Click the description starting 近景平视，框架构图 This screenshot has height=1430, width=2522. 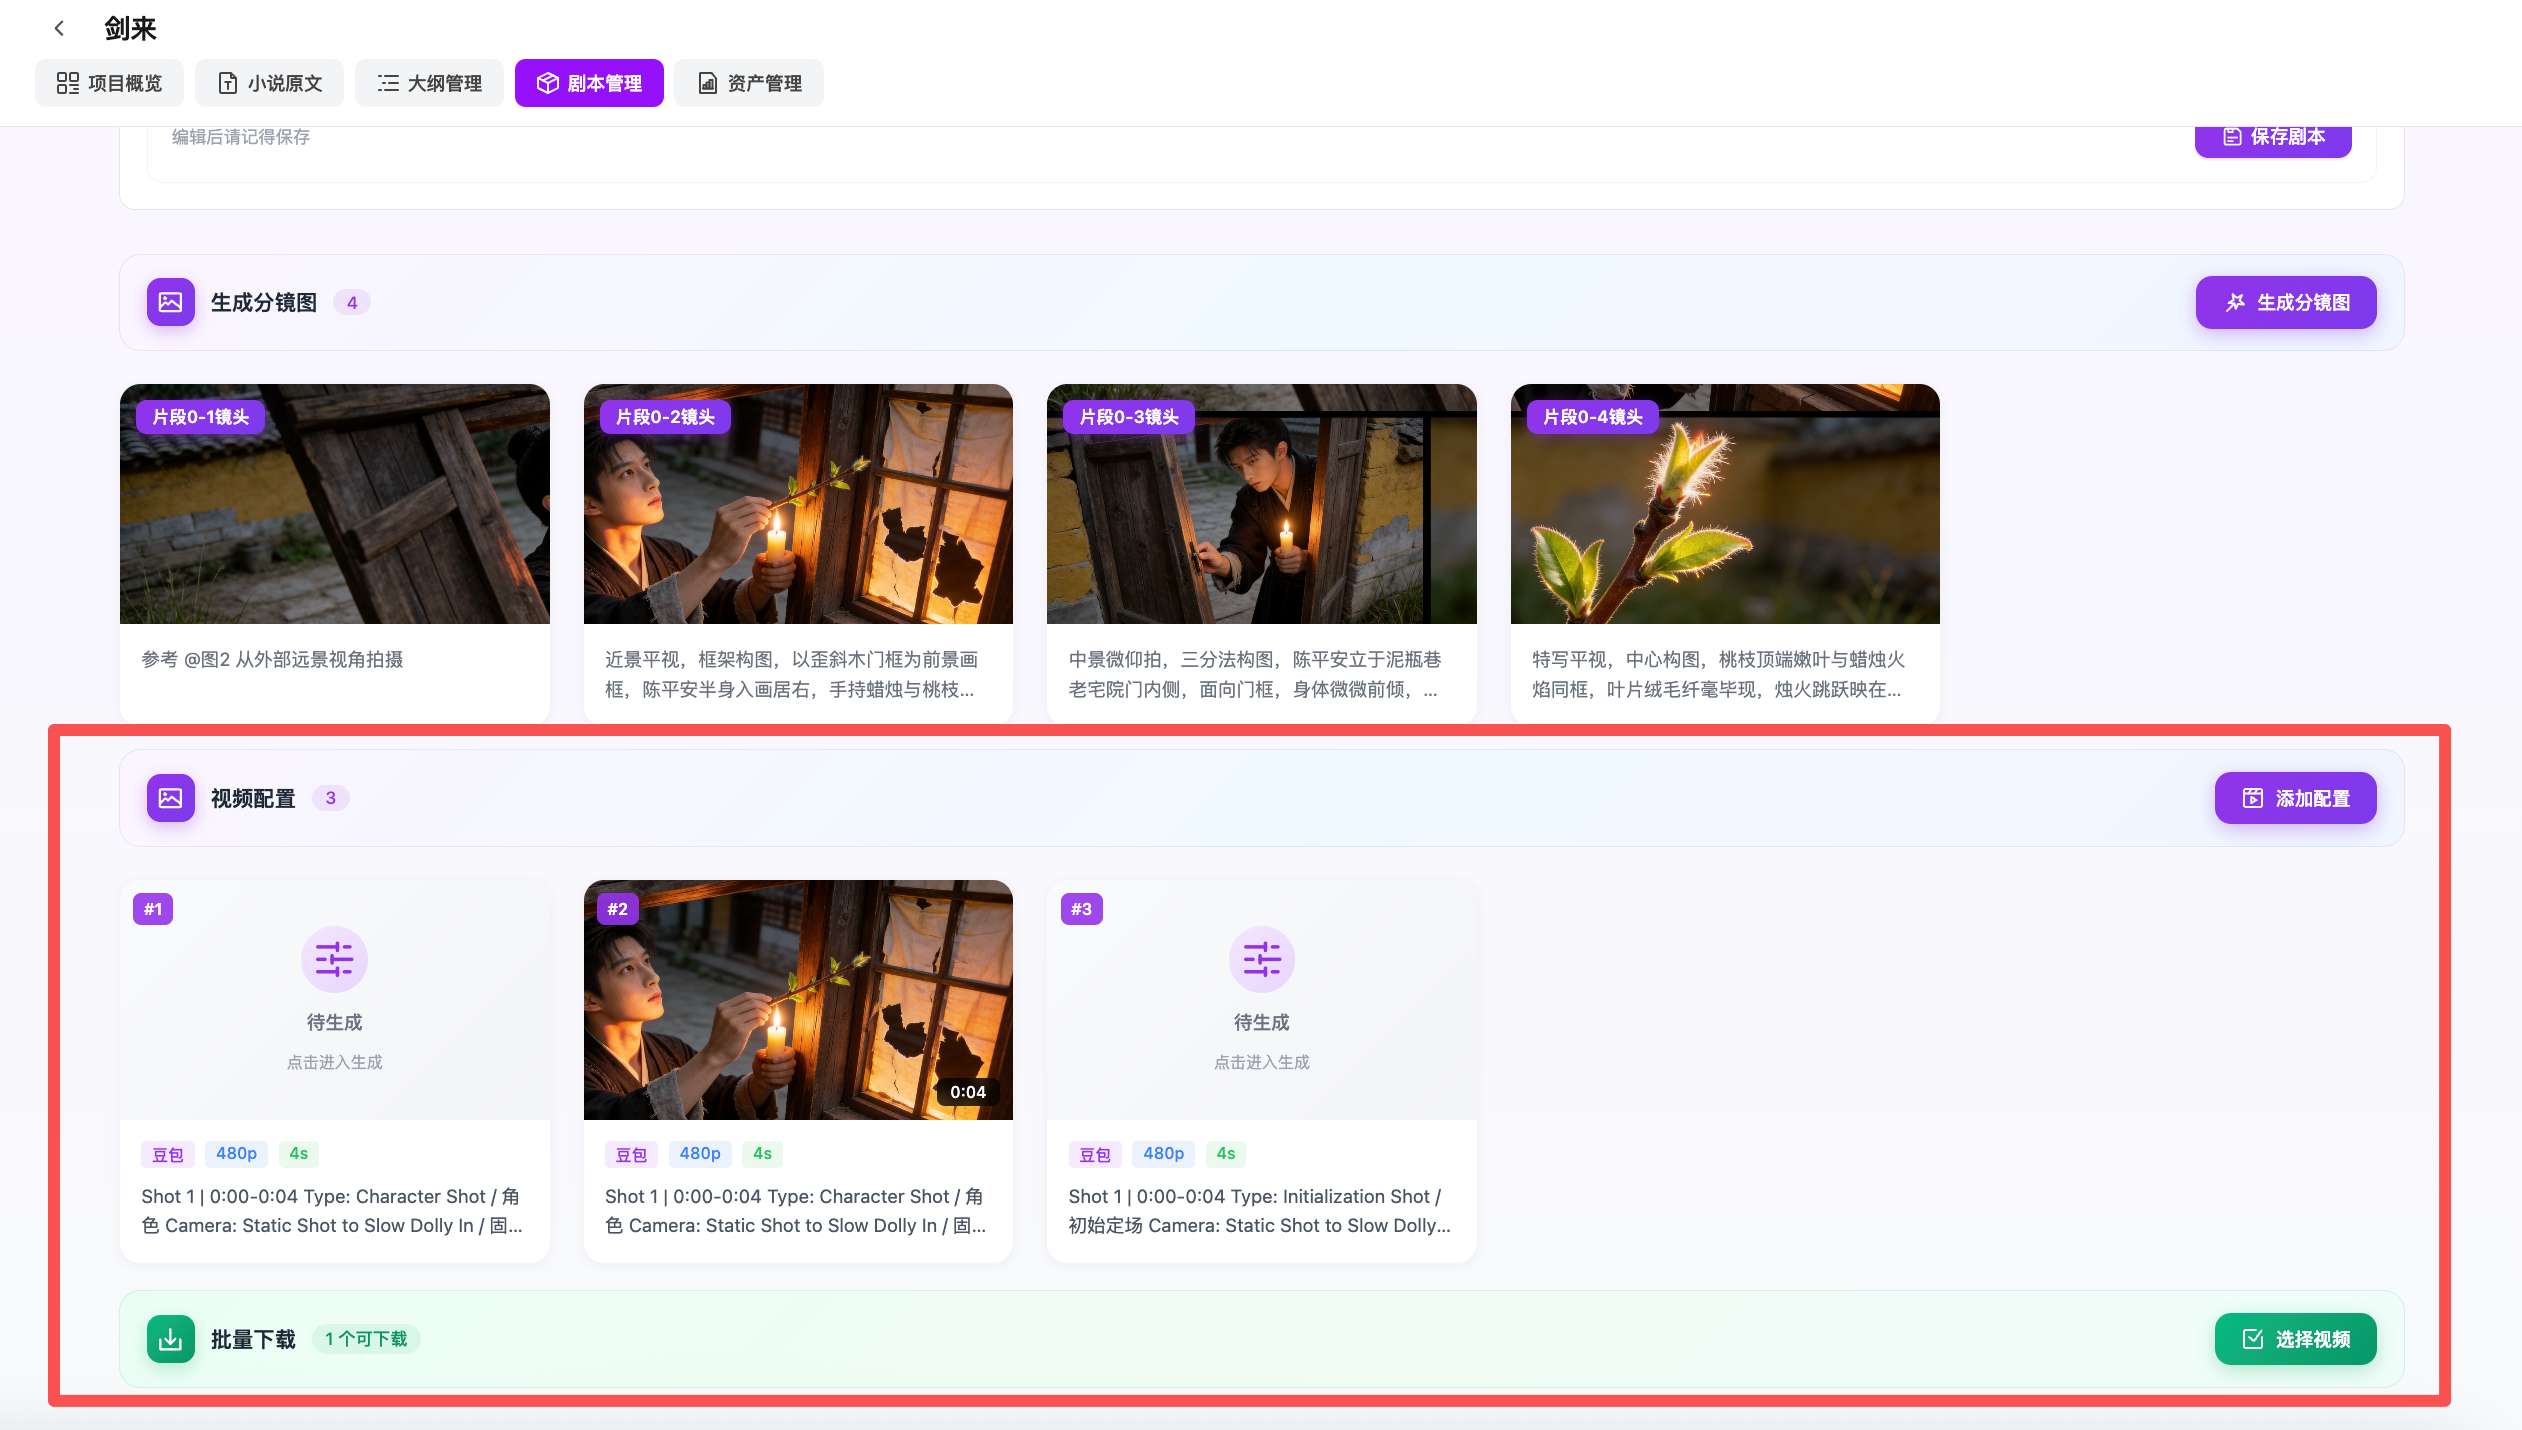[x=791, y=674]
